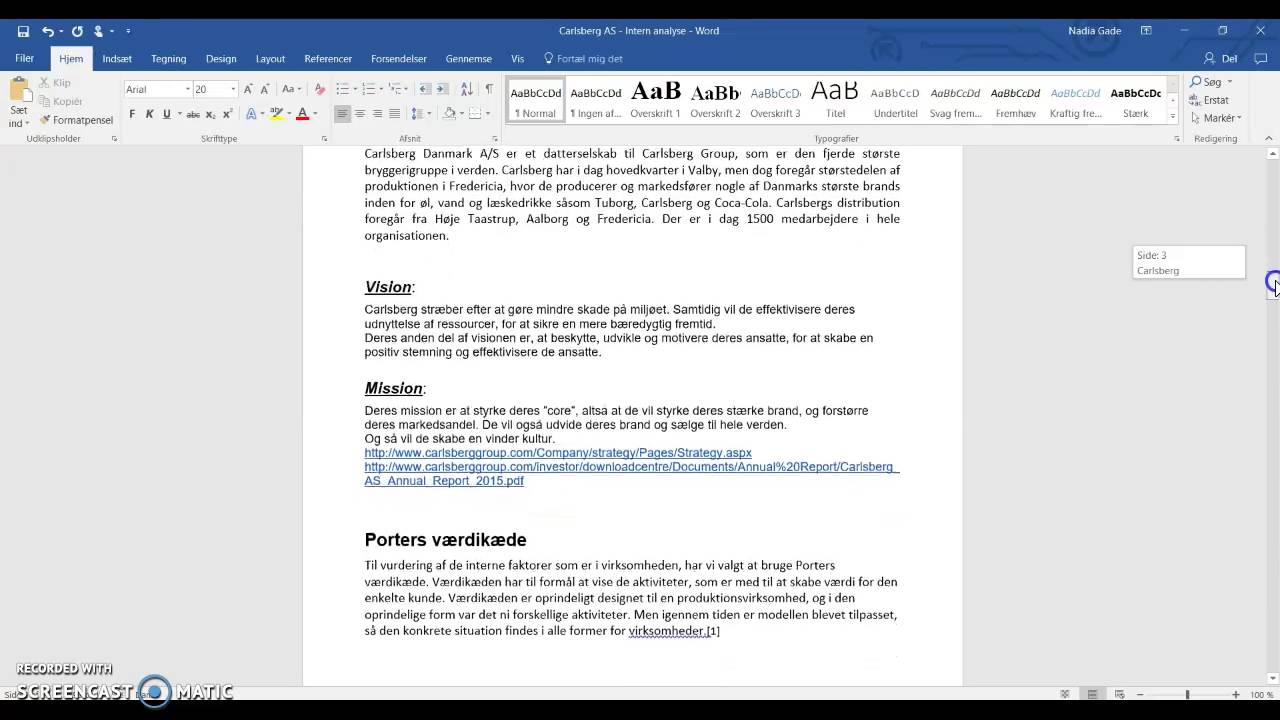Open the Skrifttype font dialog launcher
This screenshot has height=720, width=1280.
(324, 139)
